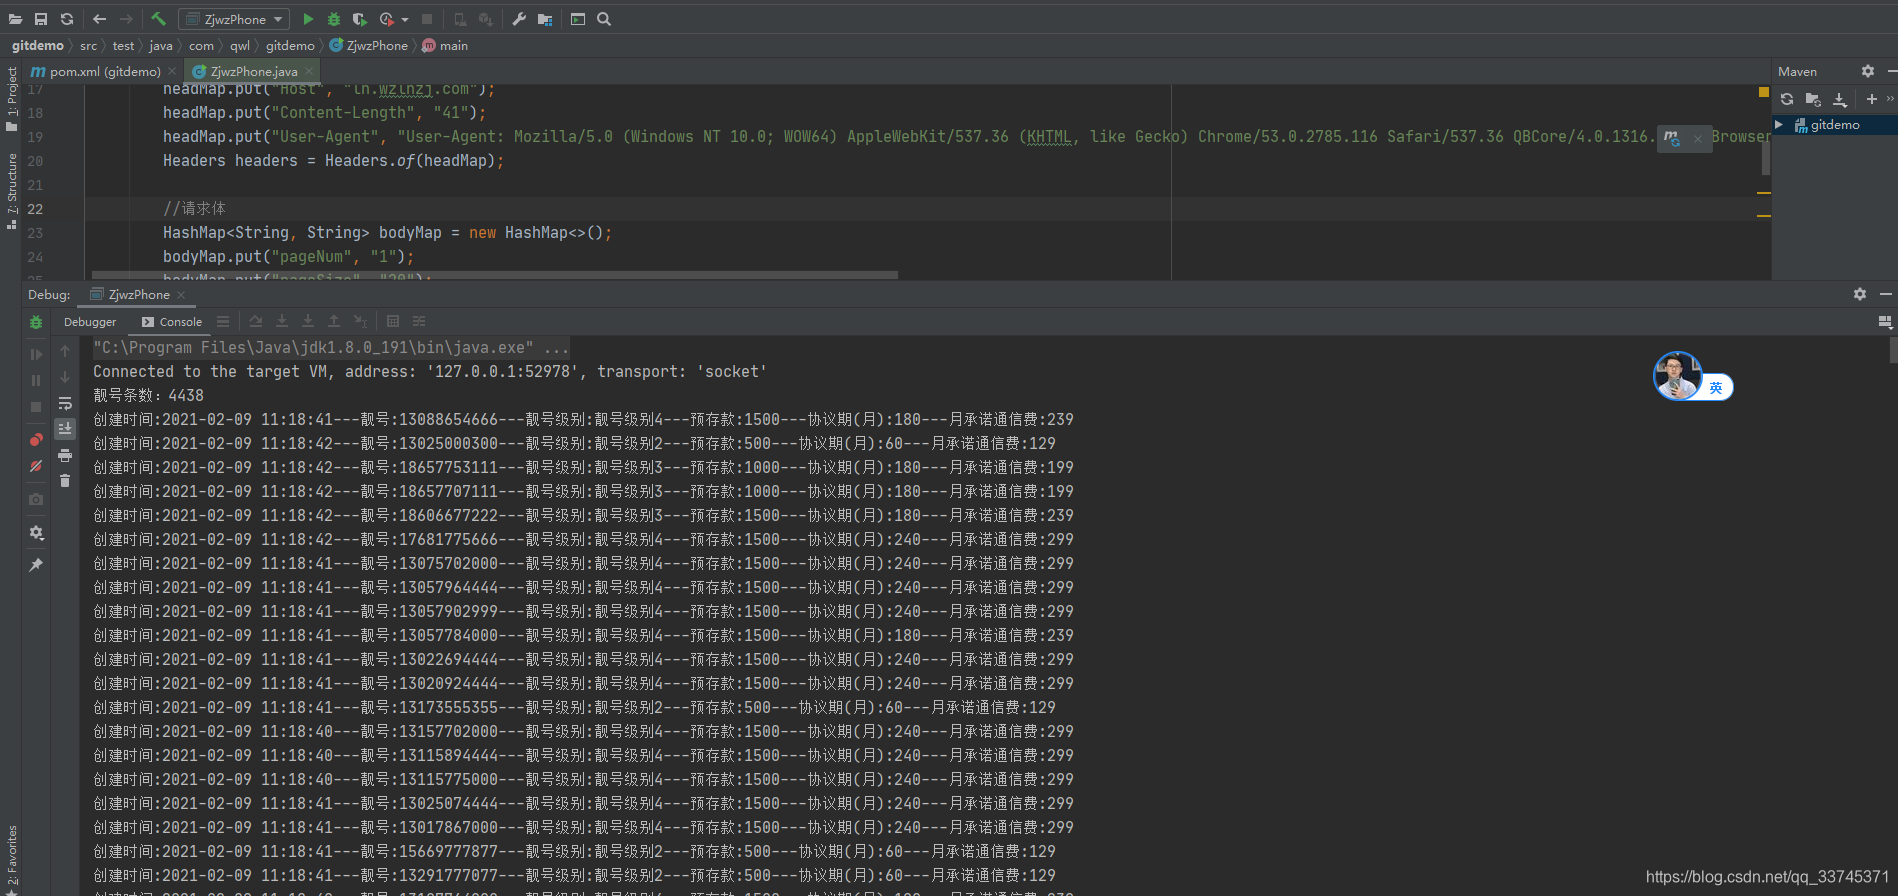This screenshot has width=1898, height=896.
Task: Open the ZjwzPhone run configuration dropdown
Action: pyautogui.click(x=234, y=19)
